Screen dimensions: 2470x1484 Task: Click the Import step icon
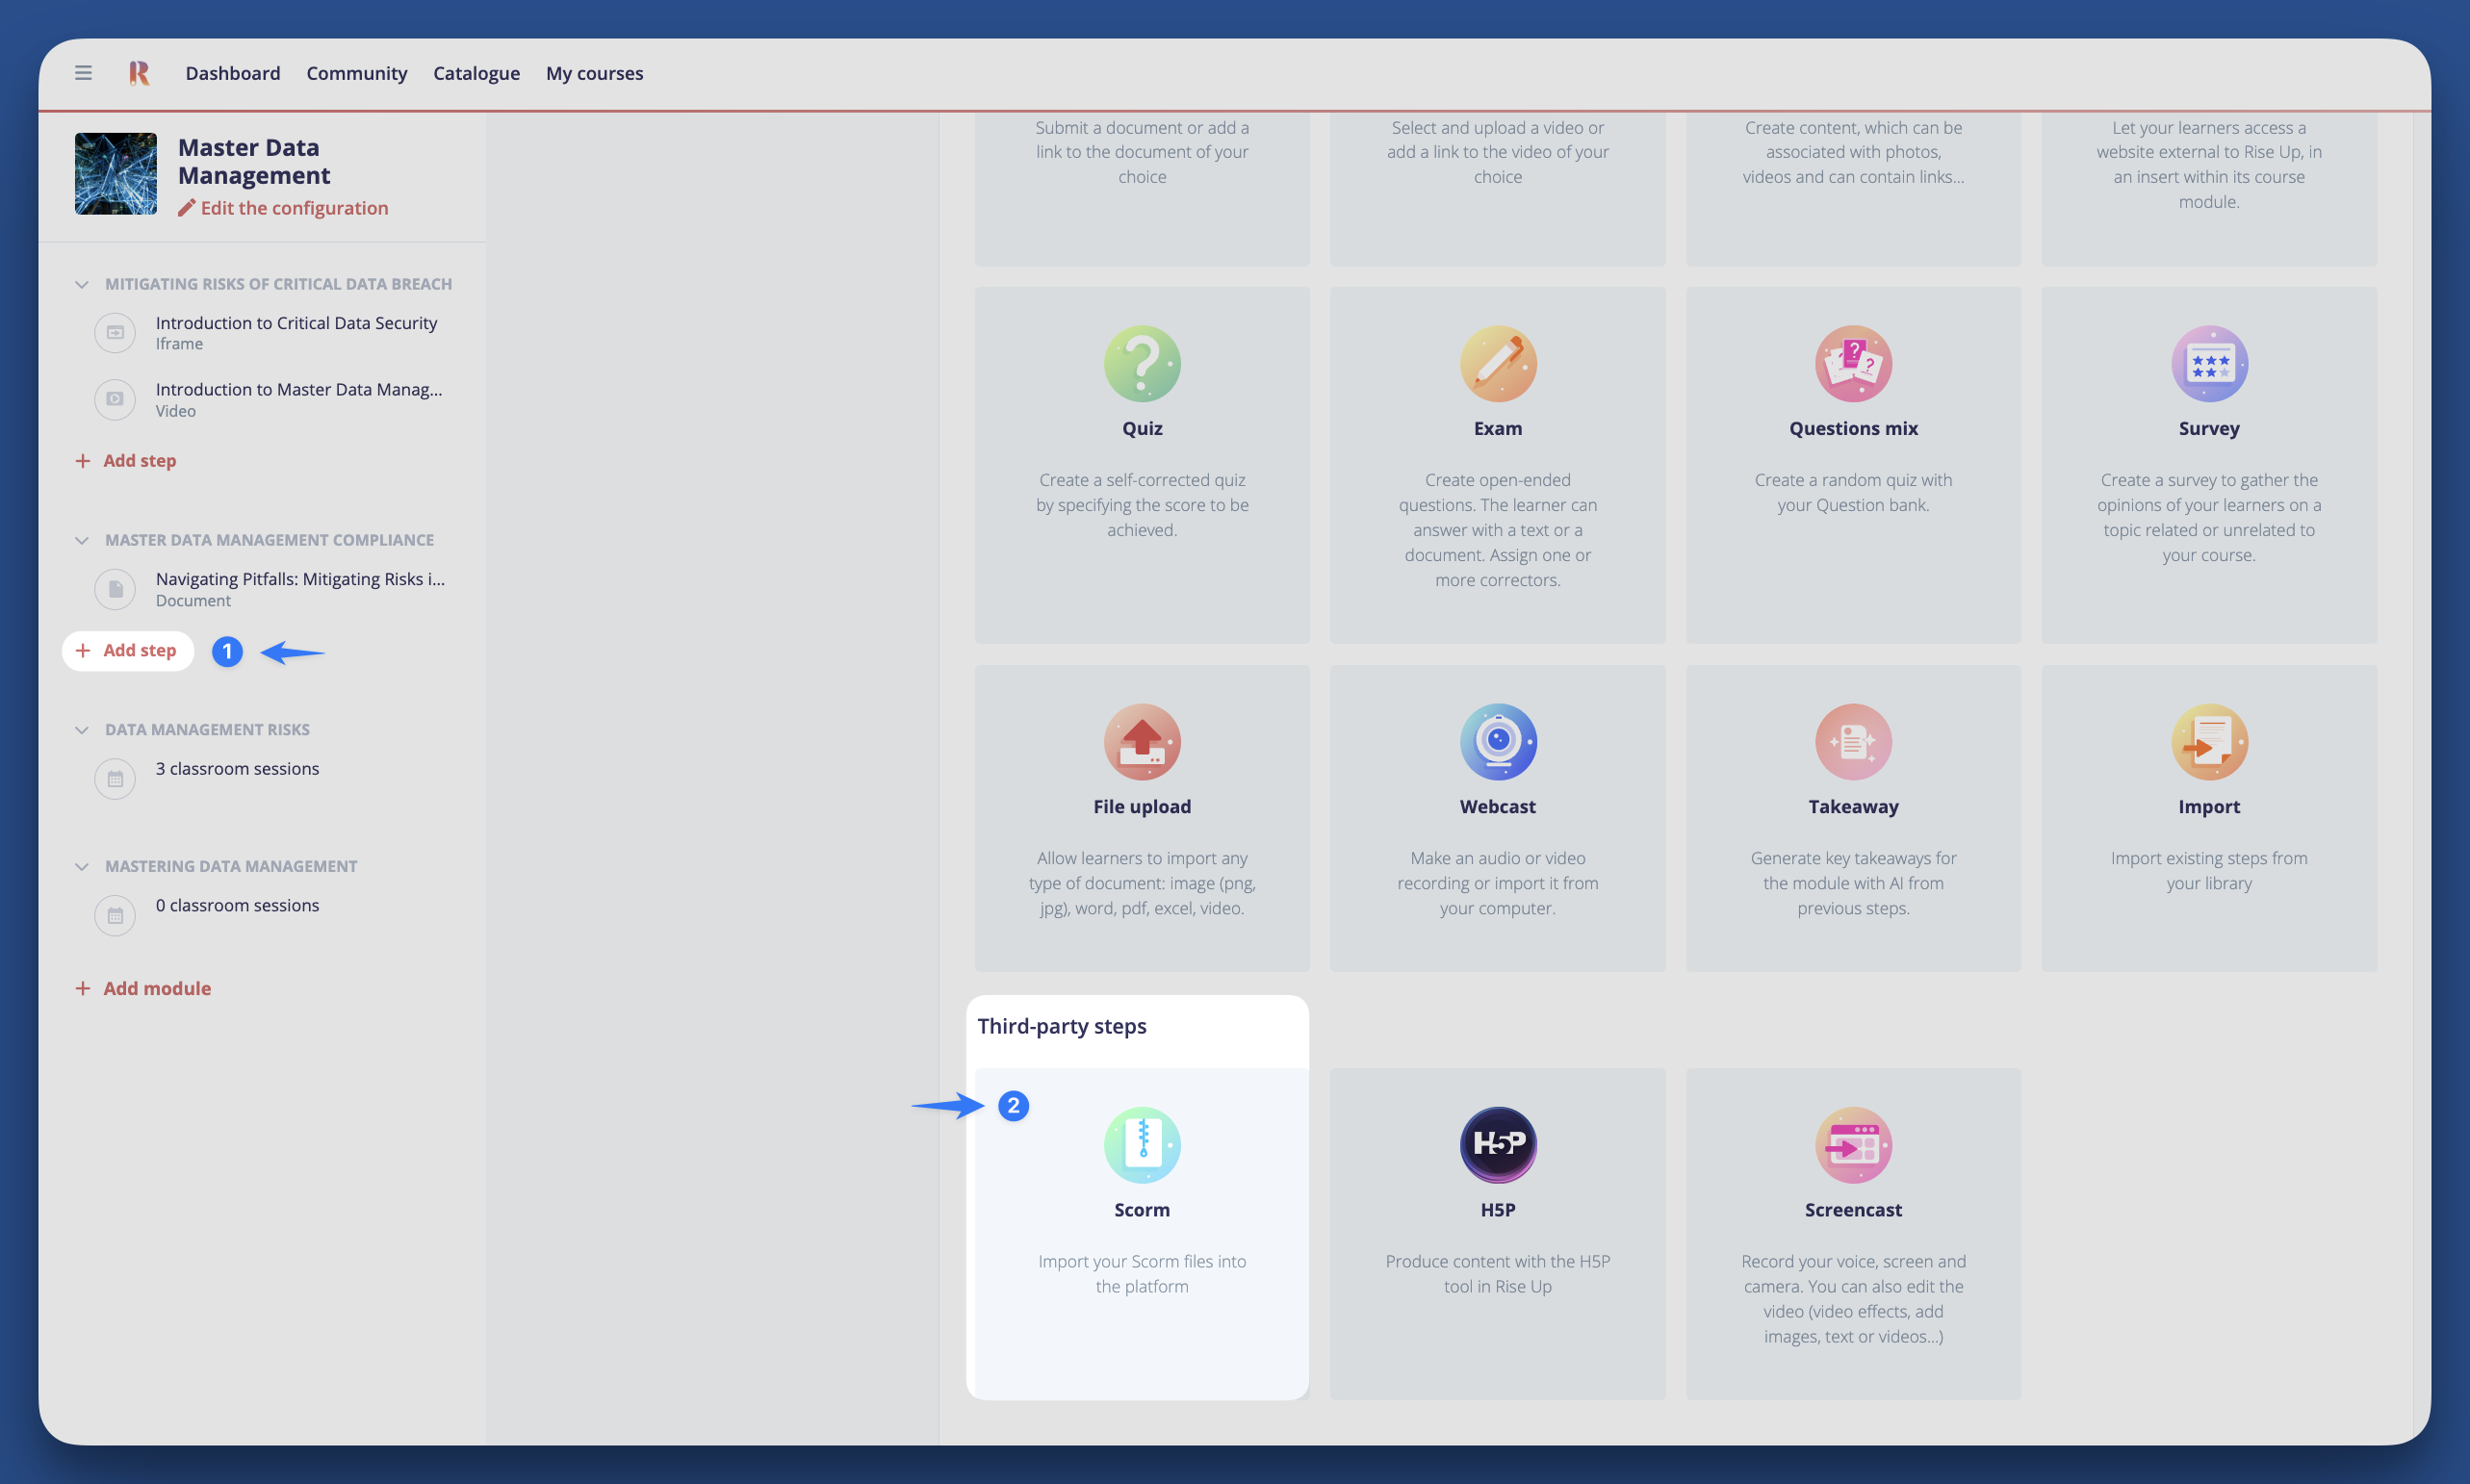pos(2208,741)
